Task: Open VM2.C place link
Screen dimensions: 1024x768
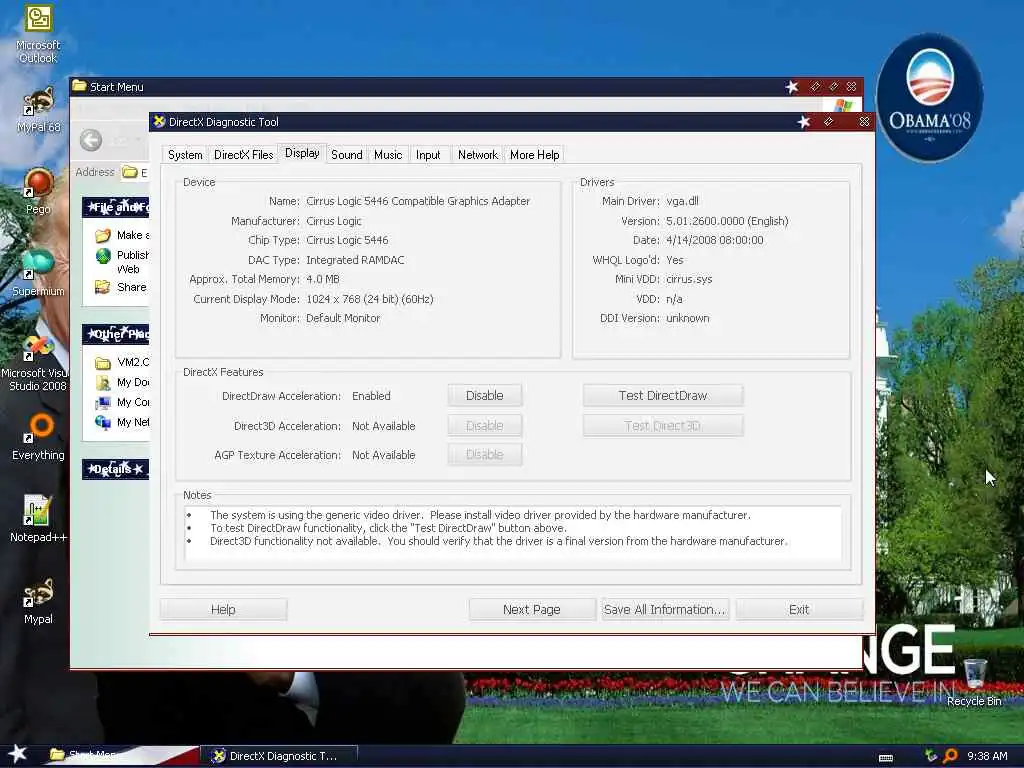Action: click(123, 362)
